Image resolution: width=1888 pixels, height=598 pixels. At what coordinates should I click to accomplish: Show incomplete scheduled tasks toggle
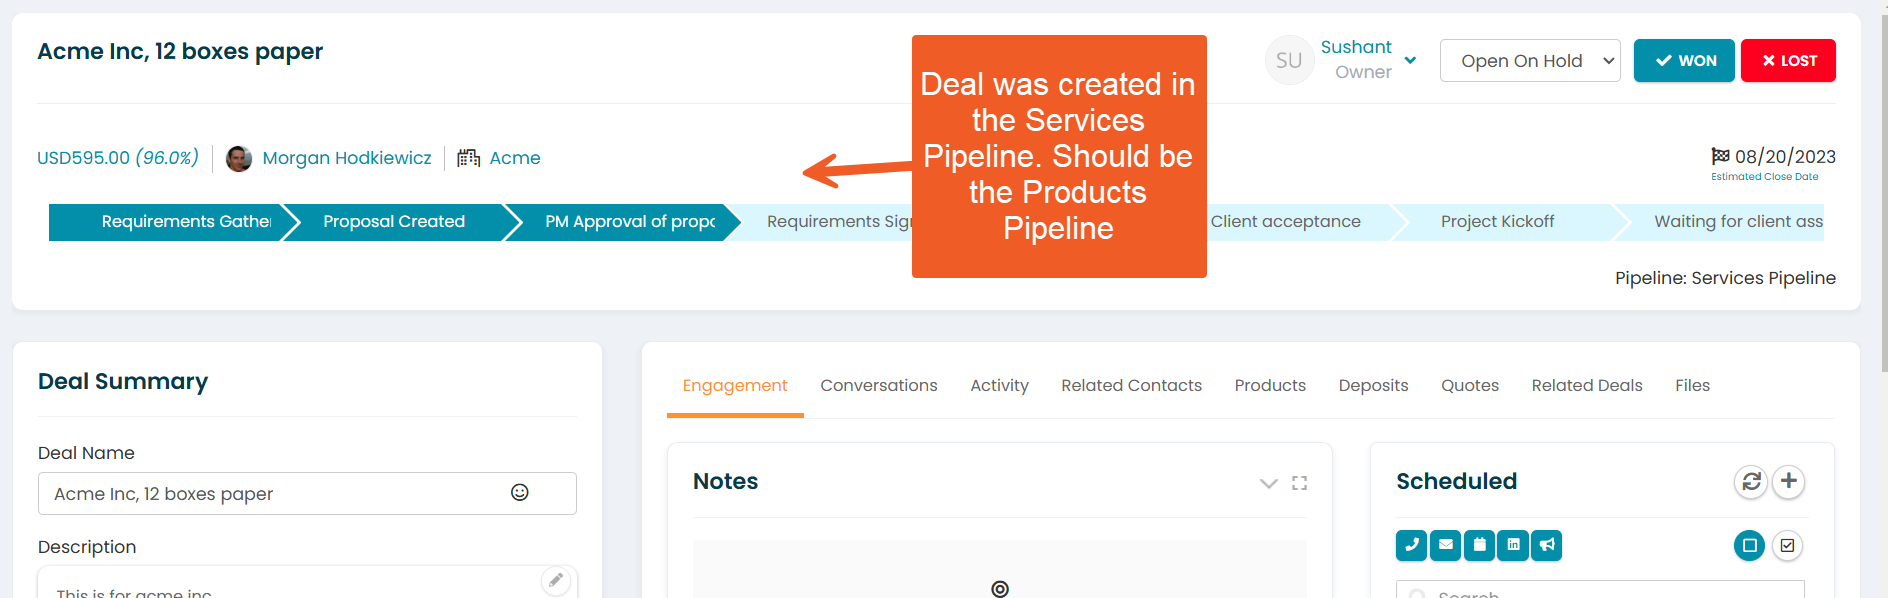[x=1749, y=545]
